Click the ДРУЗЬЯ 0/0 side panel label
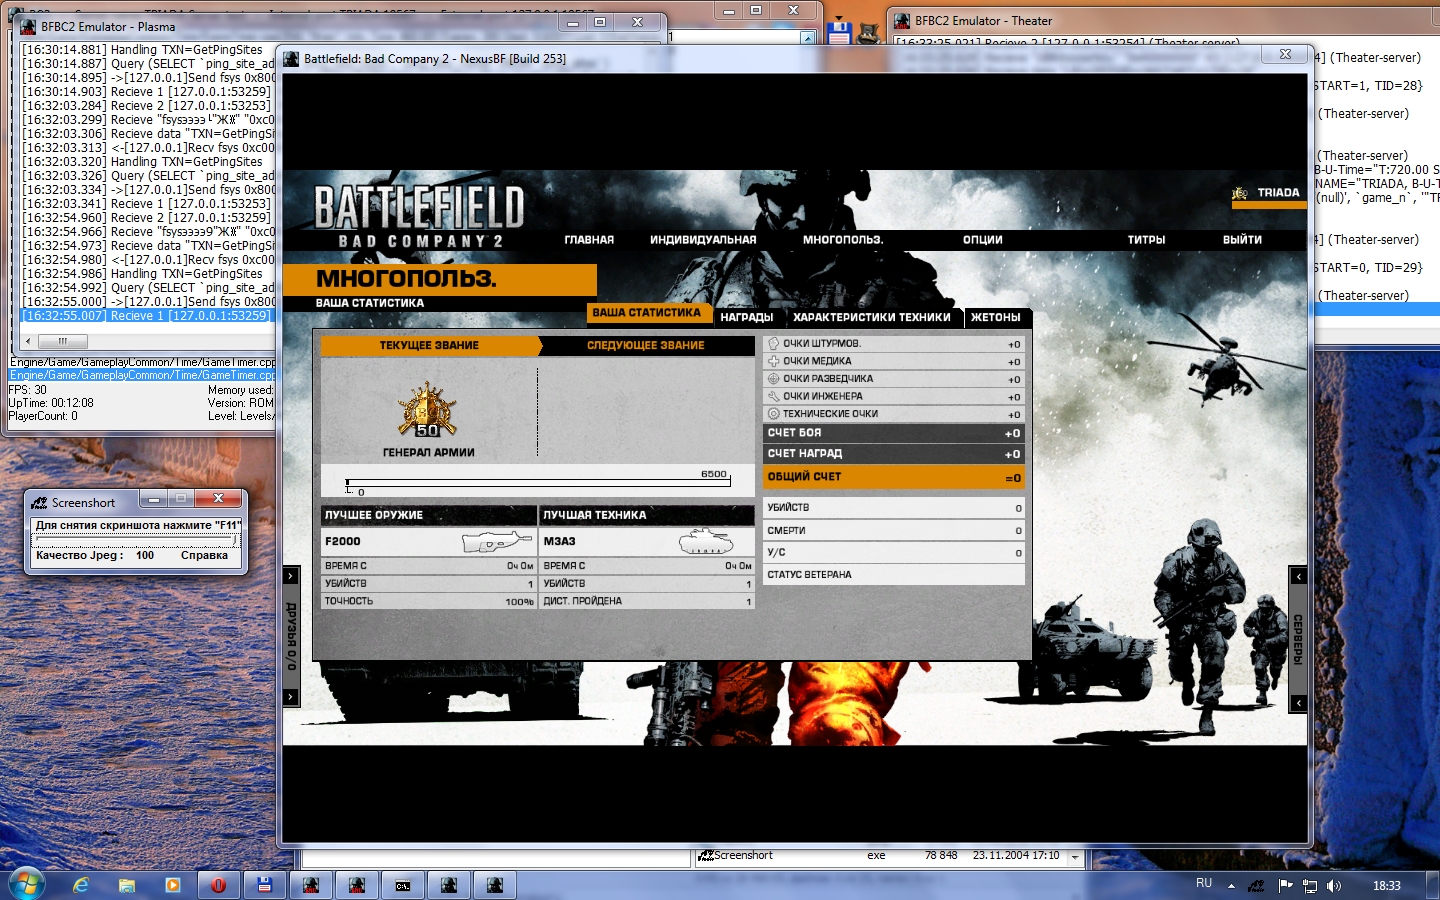Screen dimensions: 1440x900 click(291, 636)
